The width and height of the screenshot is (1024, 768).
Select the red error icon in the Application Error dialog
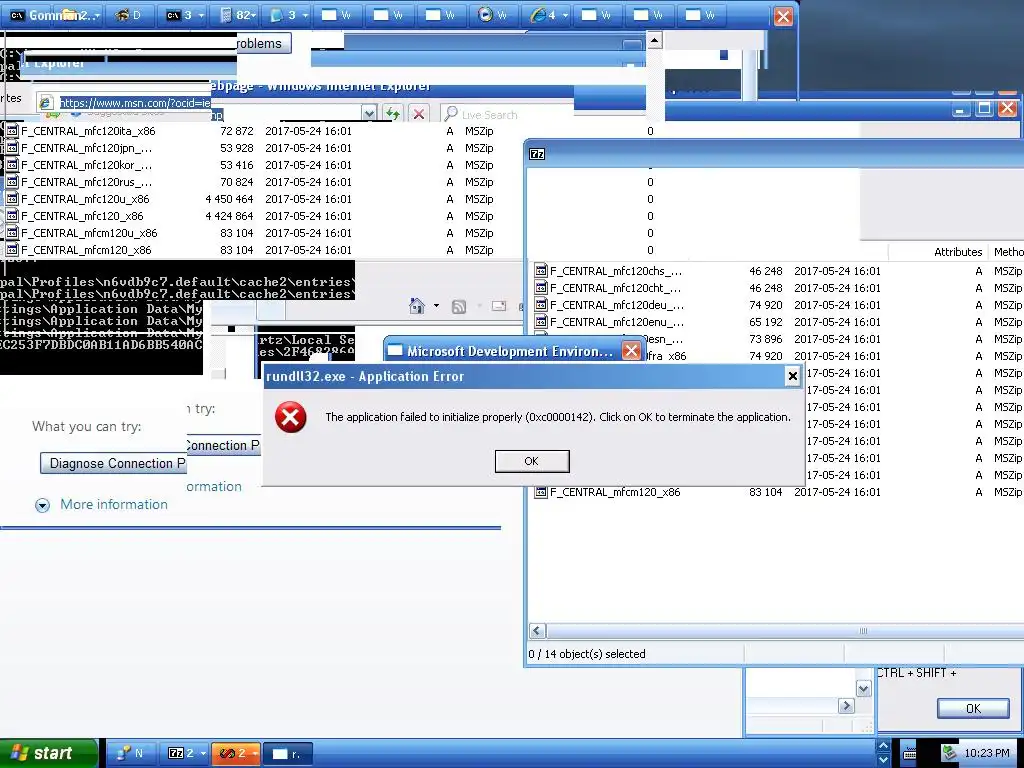tap(291, 417)
